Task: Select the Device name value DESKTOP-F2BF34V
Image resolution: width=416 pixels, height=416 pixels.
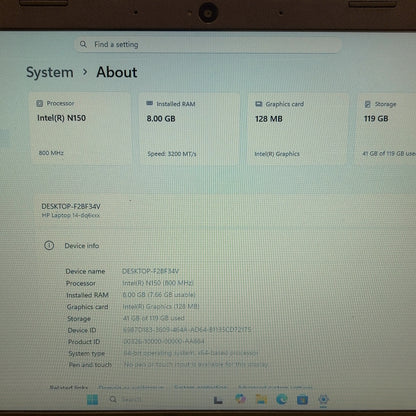Action: (x=150, y=271)
